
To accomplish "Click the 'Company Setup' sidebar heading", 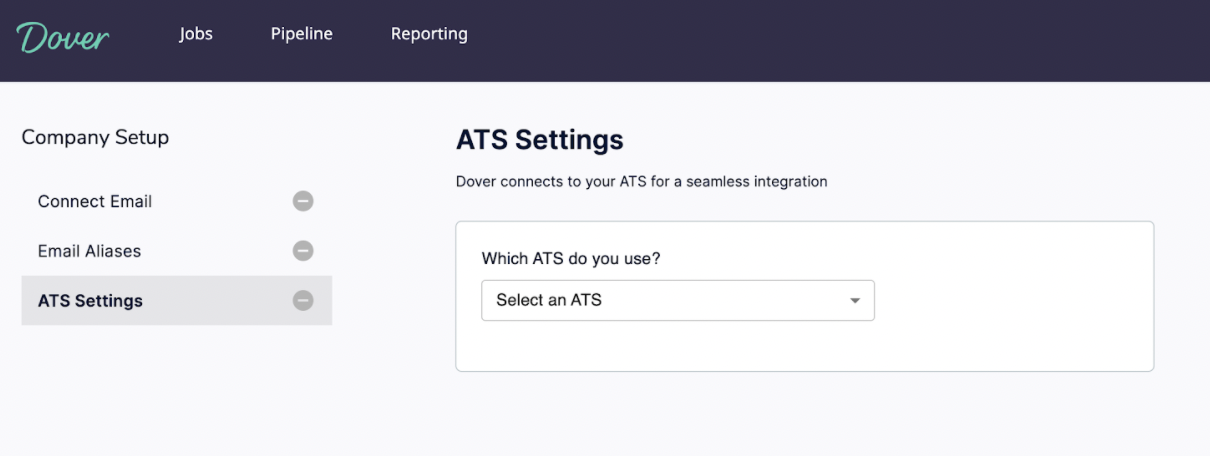I will pyautogui.click(x=95, y=138).
